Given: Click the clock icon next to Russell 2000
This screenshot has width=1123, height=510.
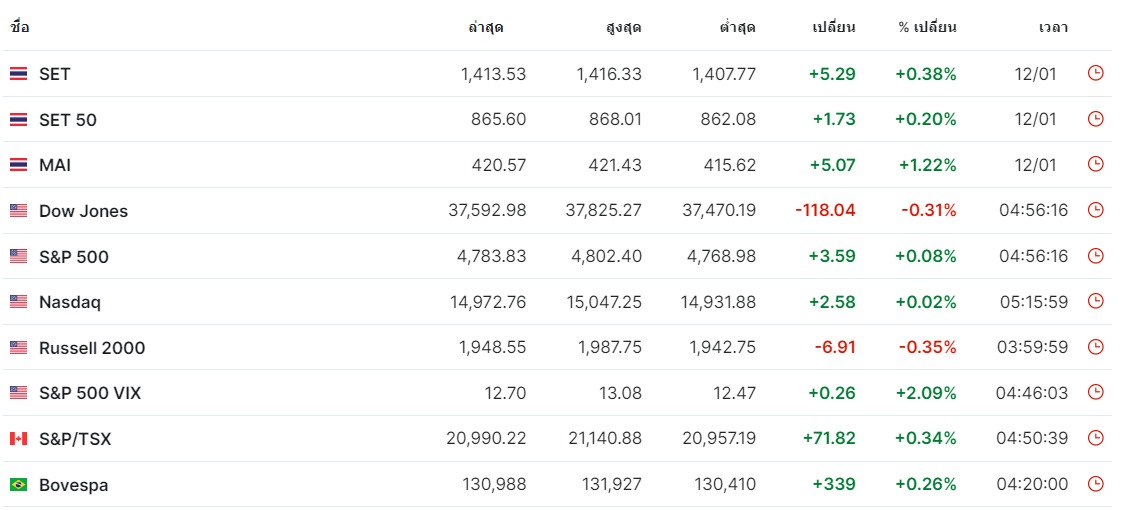Looking at the screenshot, I should (1095, 347).
